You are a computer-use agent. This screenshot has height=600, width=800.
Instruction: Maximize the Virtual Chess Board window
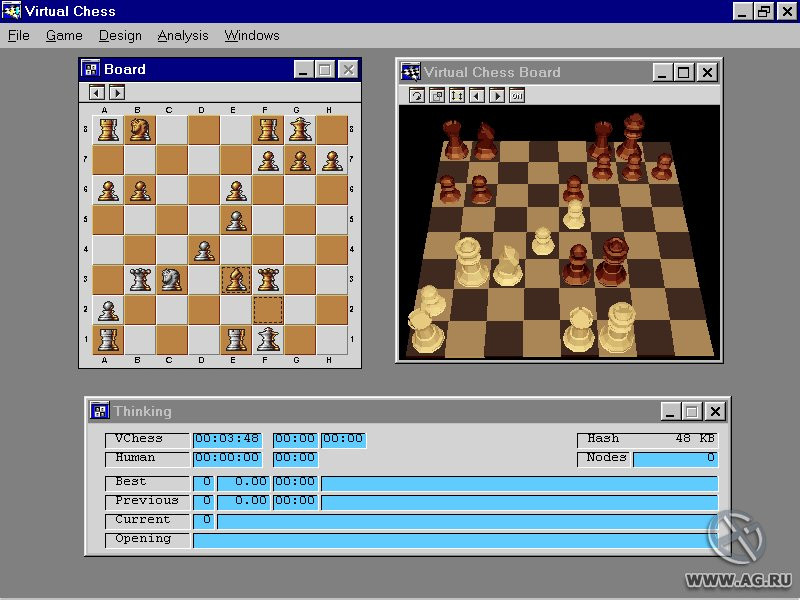(x=684, y=72)
